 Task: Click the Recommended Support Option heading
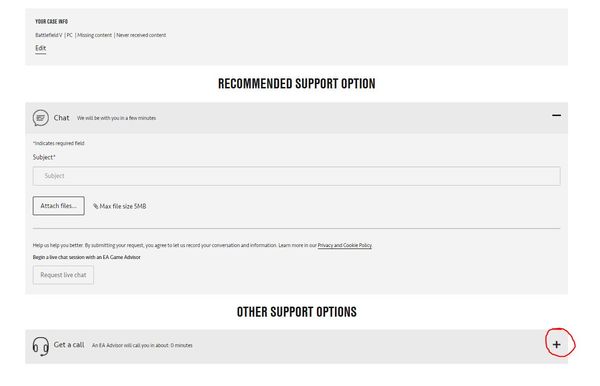pyautogui.click(x=297, y=84)
